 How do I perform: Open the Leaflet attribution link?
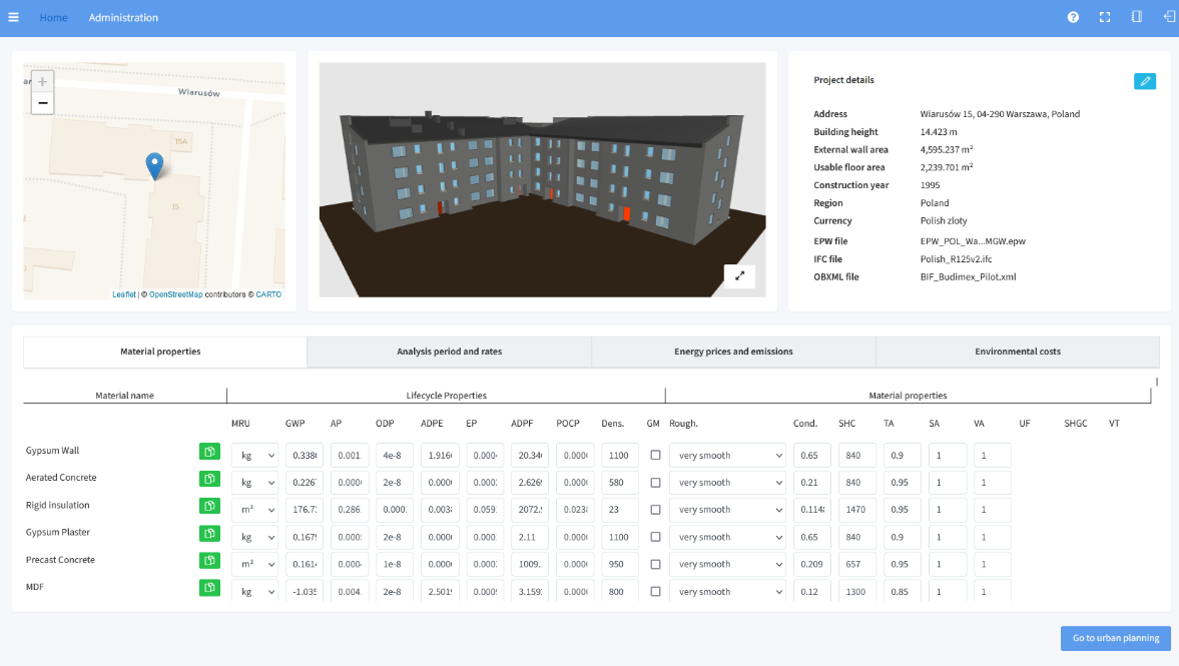[x=124, y=295]
